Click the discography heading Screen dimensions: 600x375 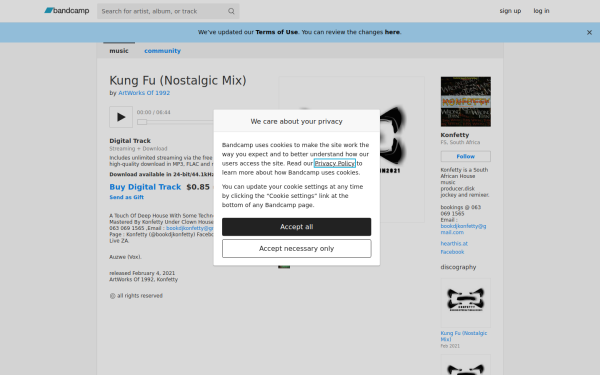(x=458, y=267)
